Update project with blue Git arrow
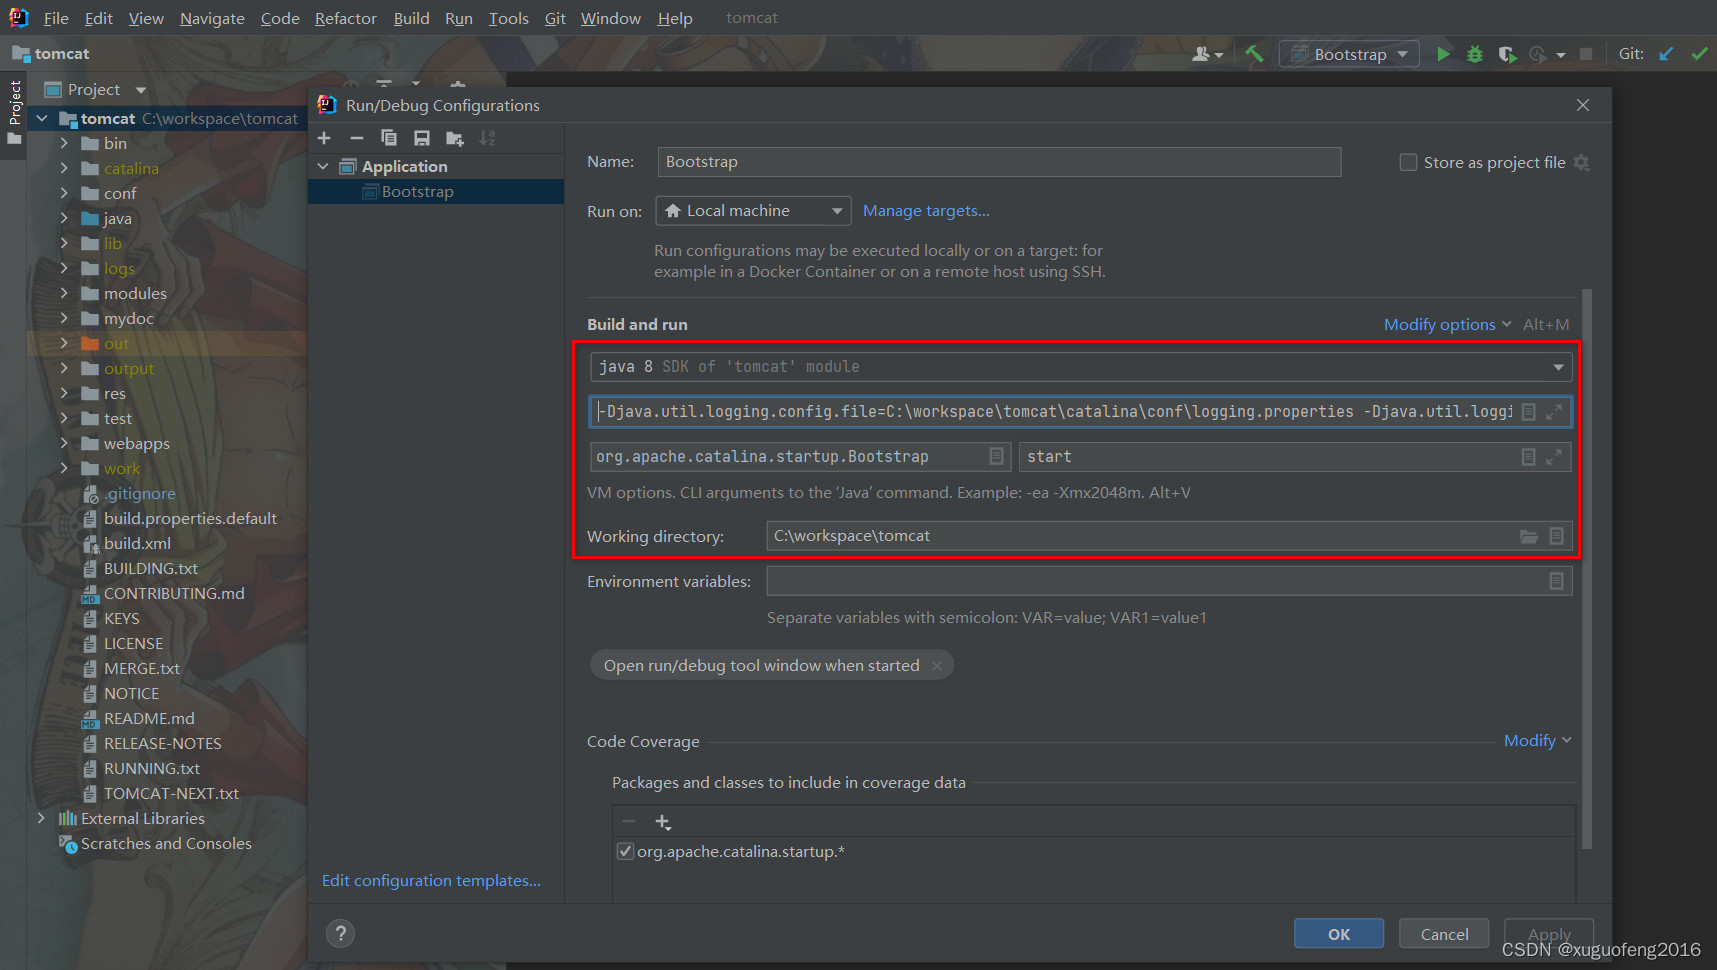 coord(1666,54)
